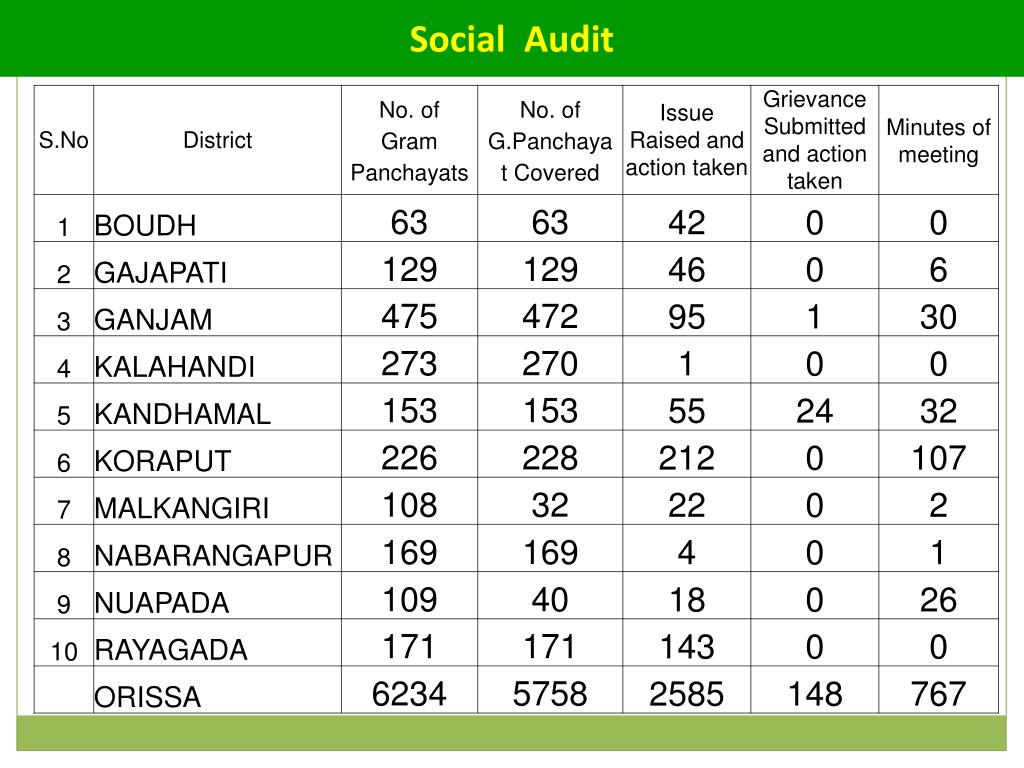Click KORAPUT's issue raised value 212
Viewport: 1024px width, 768px height.
[x=686, y=458]
